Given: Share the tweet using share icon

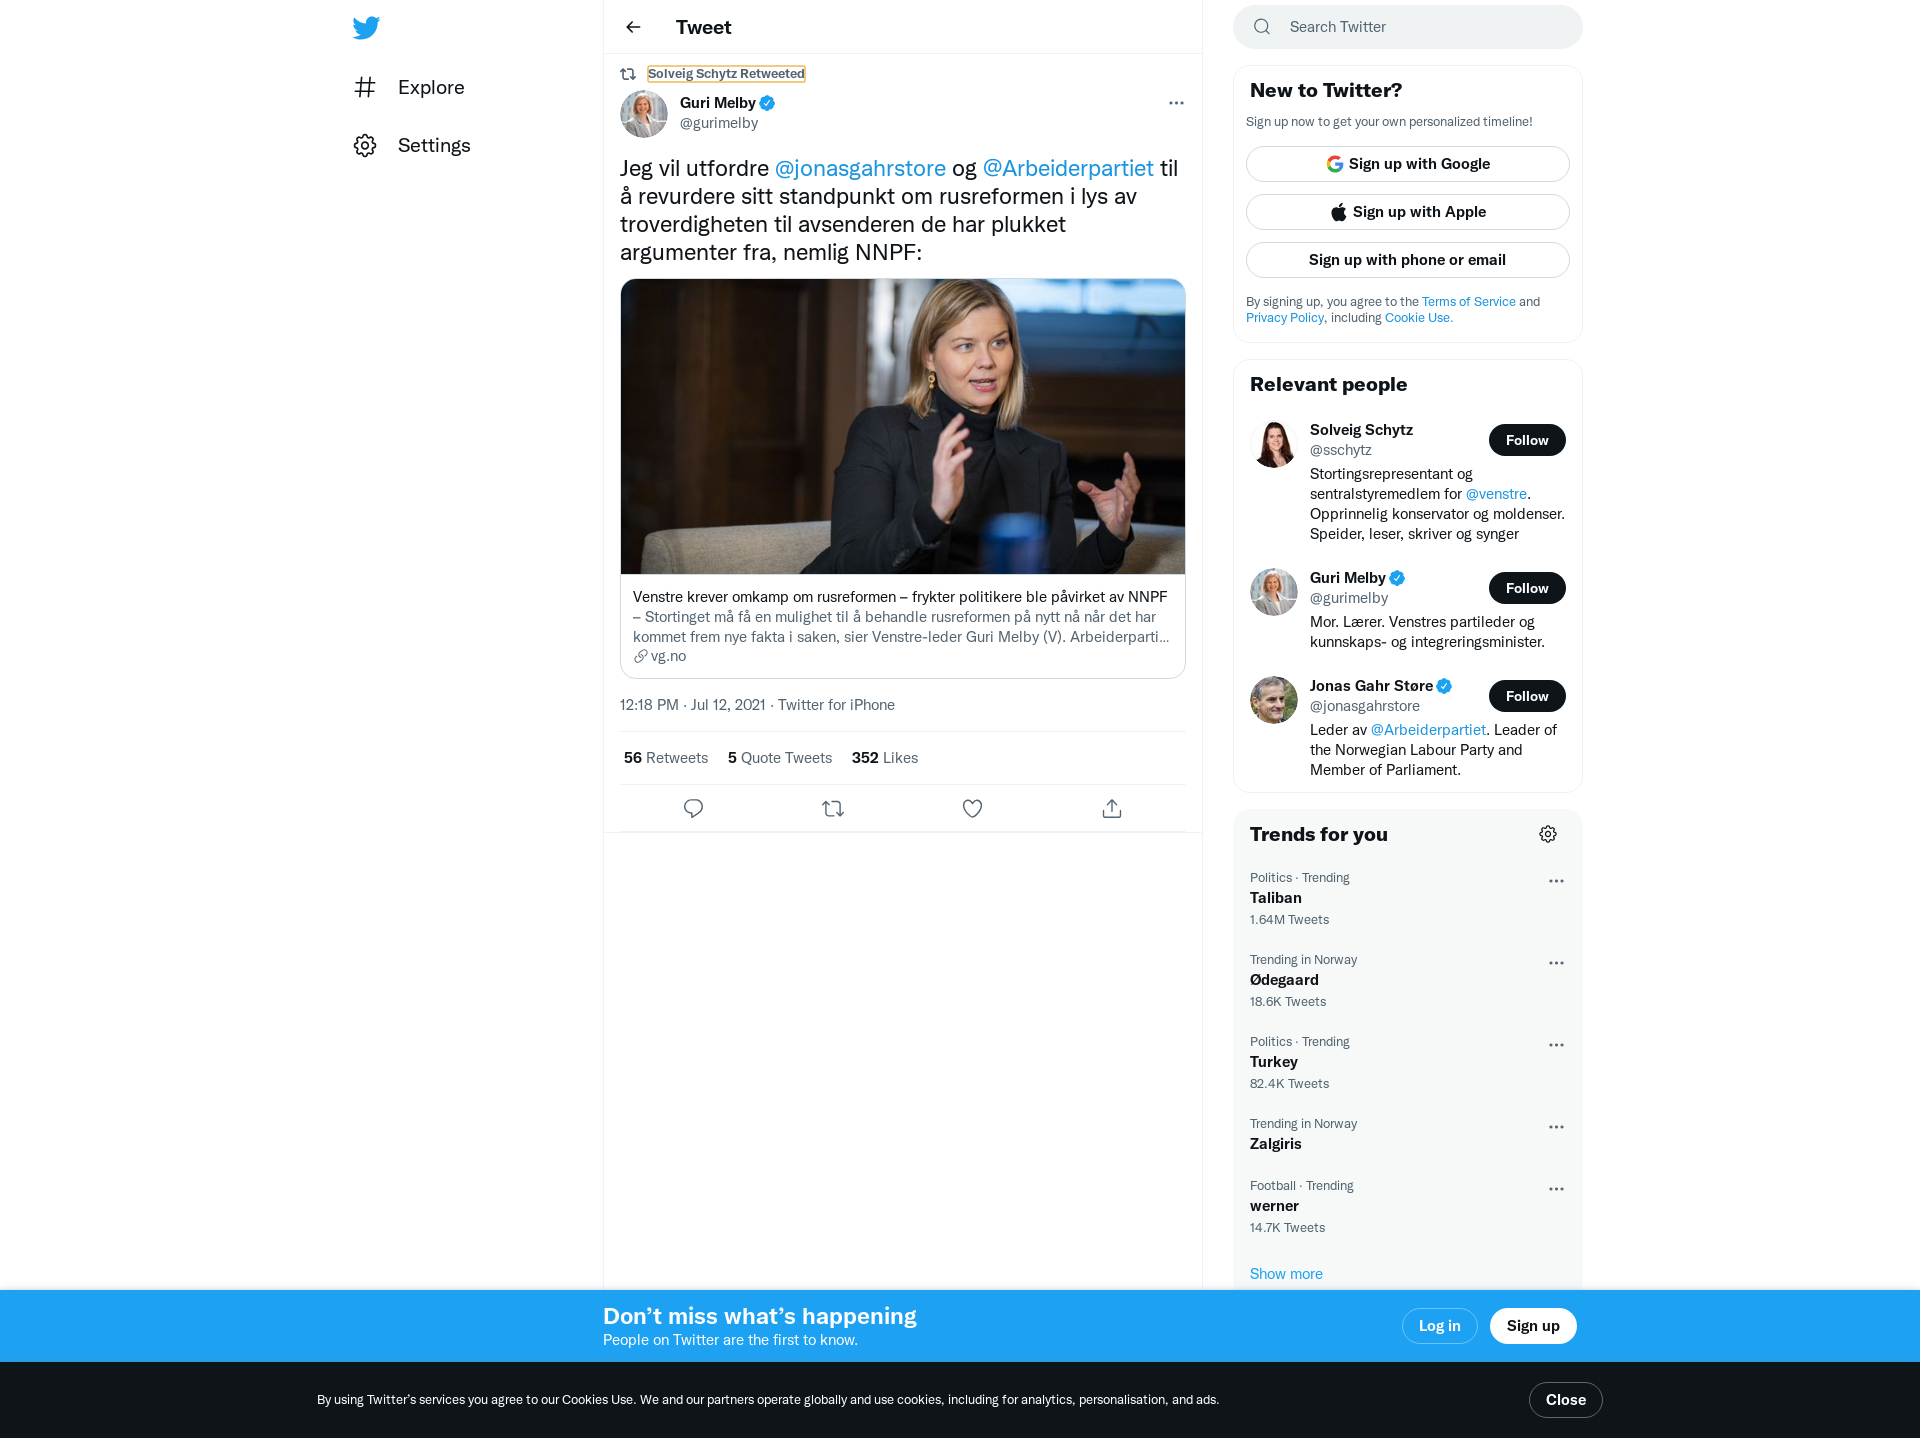Looking at the screenshot, I should point(1112,808).
